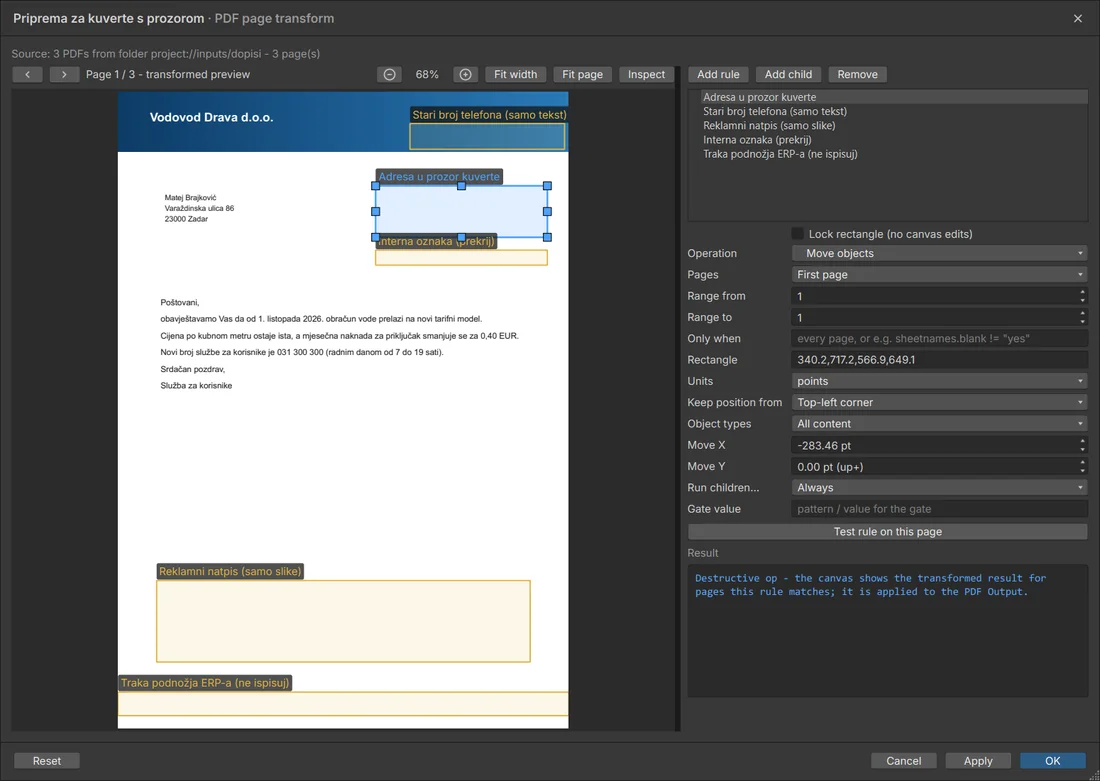The height and width of the screenshot is (781, 1100).
Task: Click the Move Y value field
Action: pos(939,467)
